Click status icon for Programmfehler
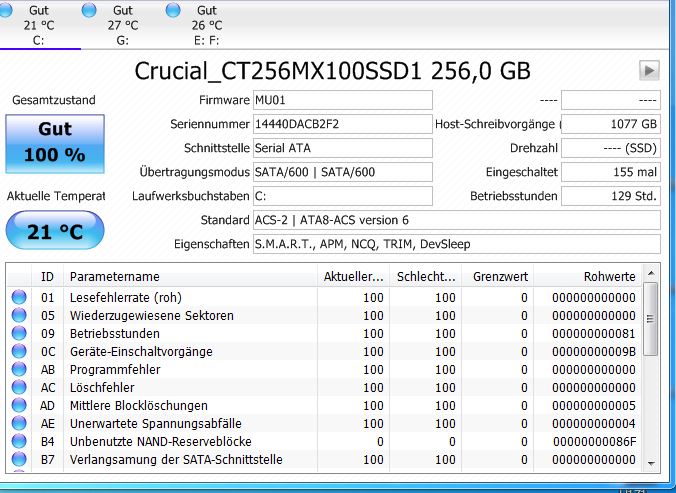Image resolution: width=676 pixels, height=493 pixels. pyautogui.click(x=19, y=369)
